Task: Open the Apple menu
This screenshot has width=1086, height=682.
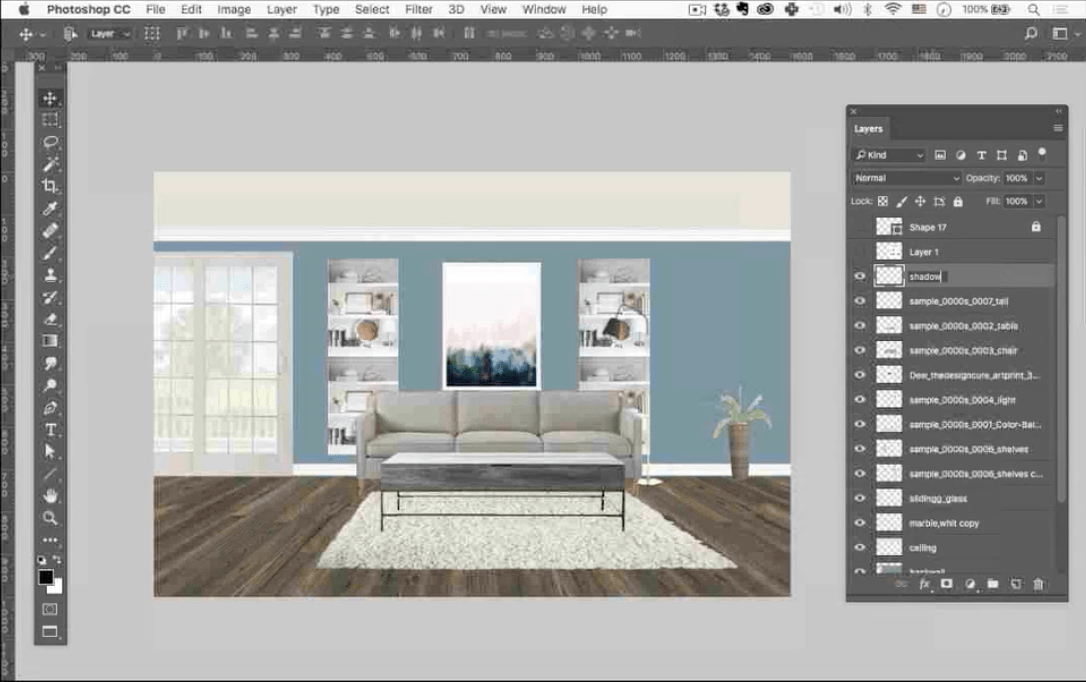Action: [24, 10]
